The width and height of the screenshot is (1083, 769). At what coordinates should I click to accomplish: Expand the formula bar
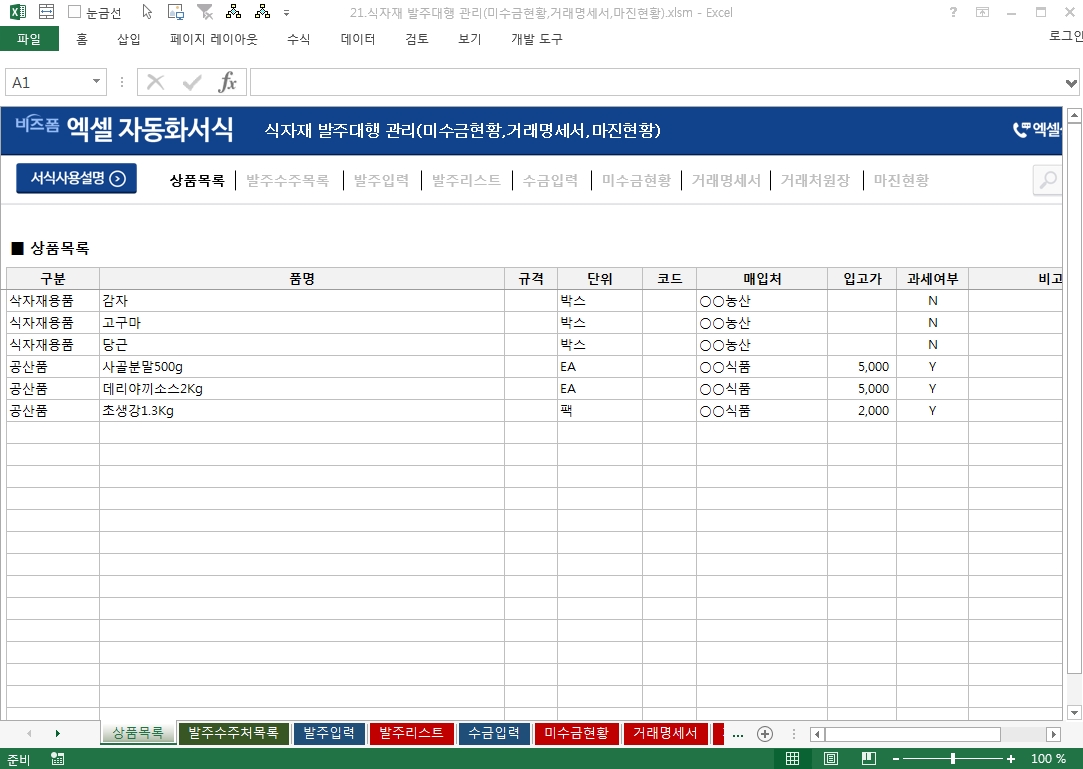(x=1072, y=82)
